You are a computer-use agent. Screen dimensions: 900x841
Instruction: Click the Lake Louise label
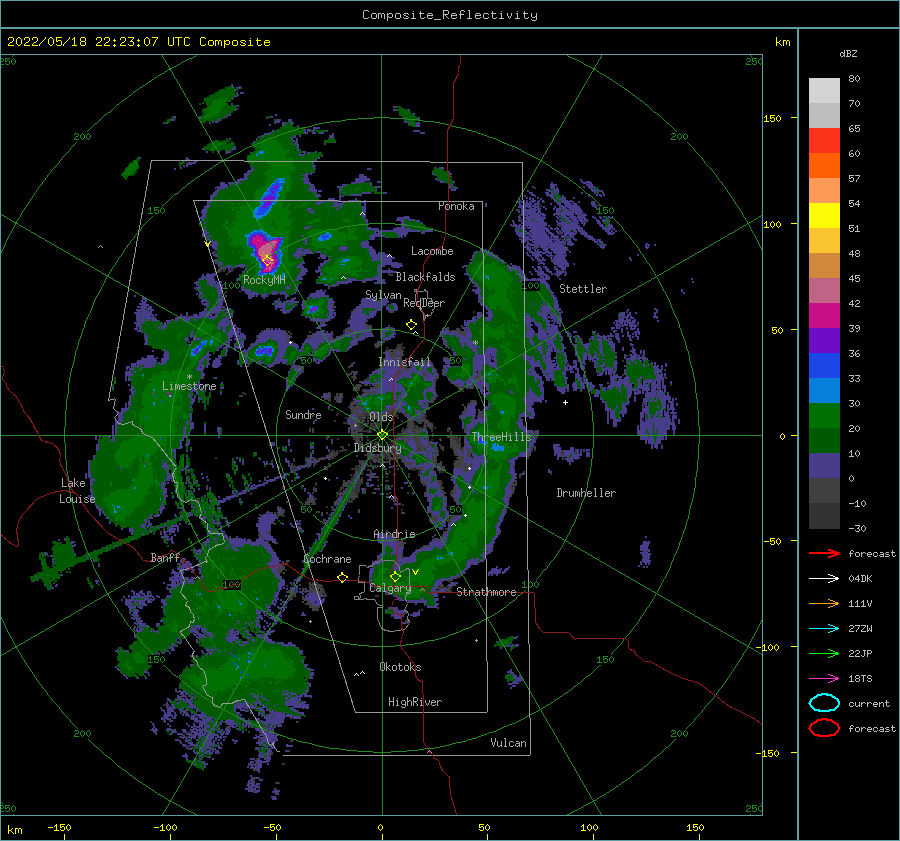tap(77, 491)
